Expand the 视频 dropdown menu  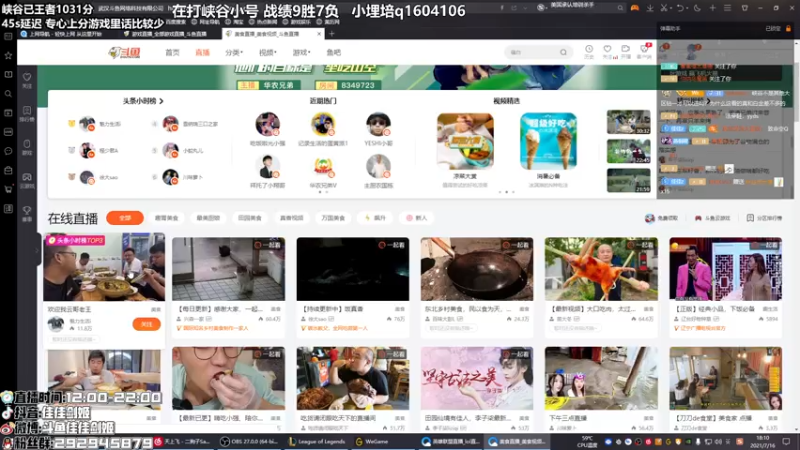[x=267, y=53]
